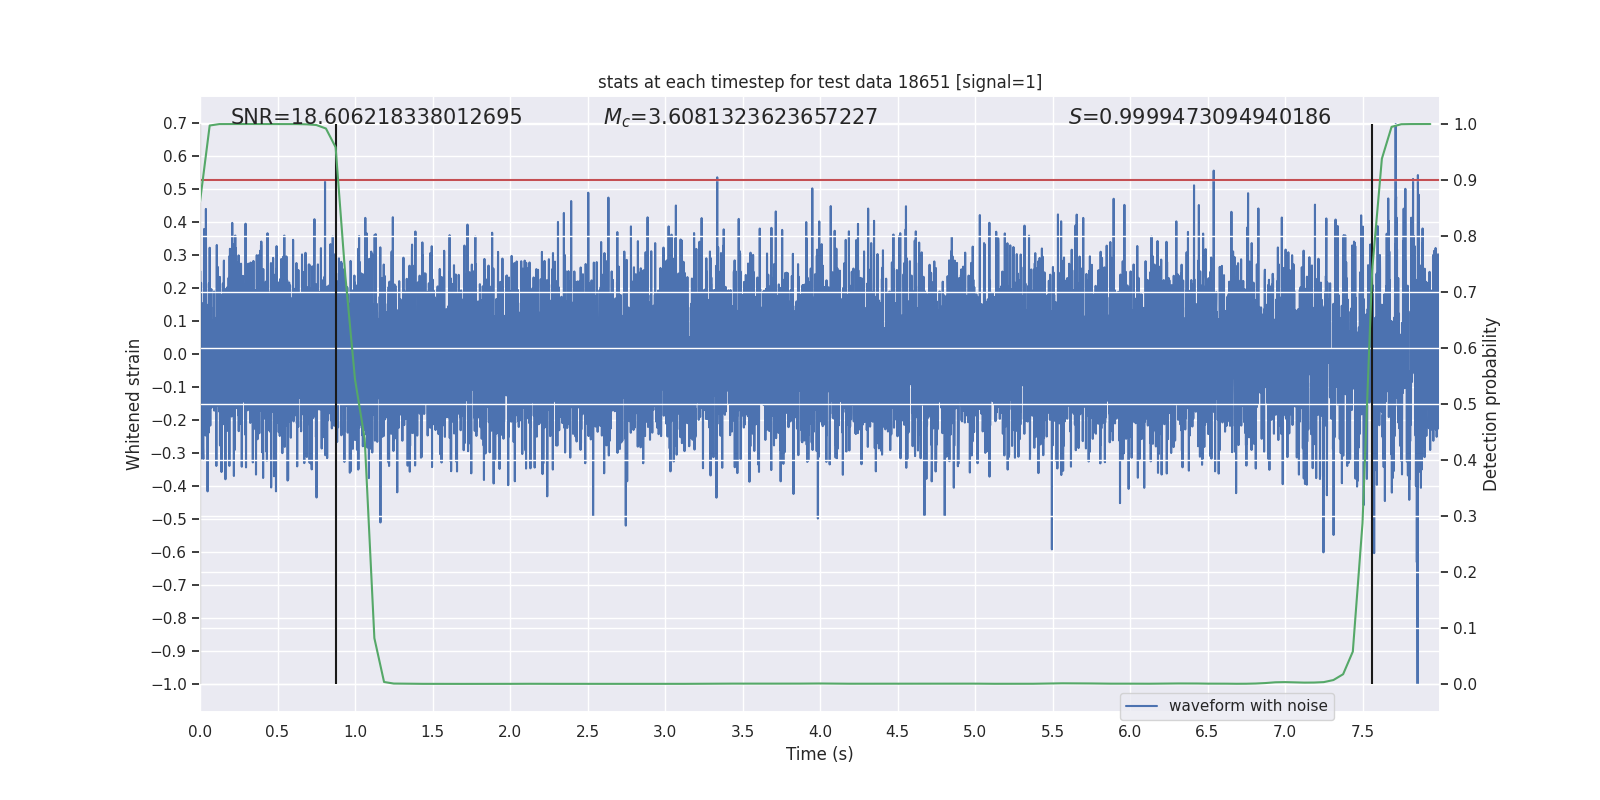The width and height of the screenshot is (1600, 800).
Task: Click the right axis tick label 0.5
Action: [1465, 404]
